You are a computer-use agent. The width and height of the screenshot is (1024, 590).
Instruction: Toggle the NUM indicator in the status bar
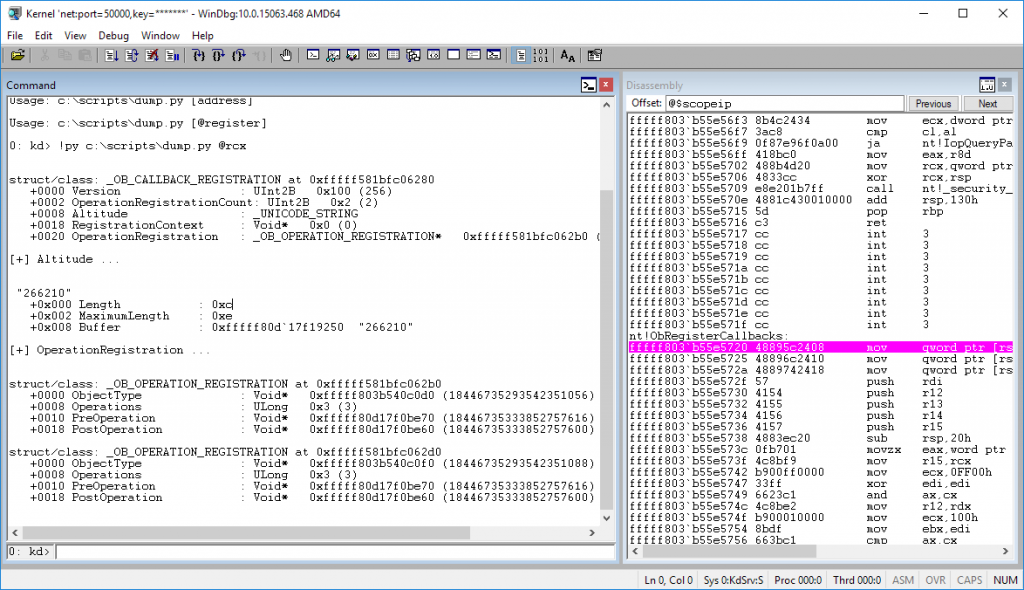(1005, 580)
